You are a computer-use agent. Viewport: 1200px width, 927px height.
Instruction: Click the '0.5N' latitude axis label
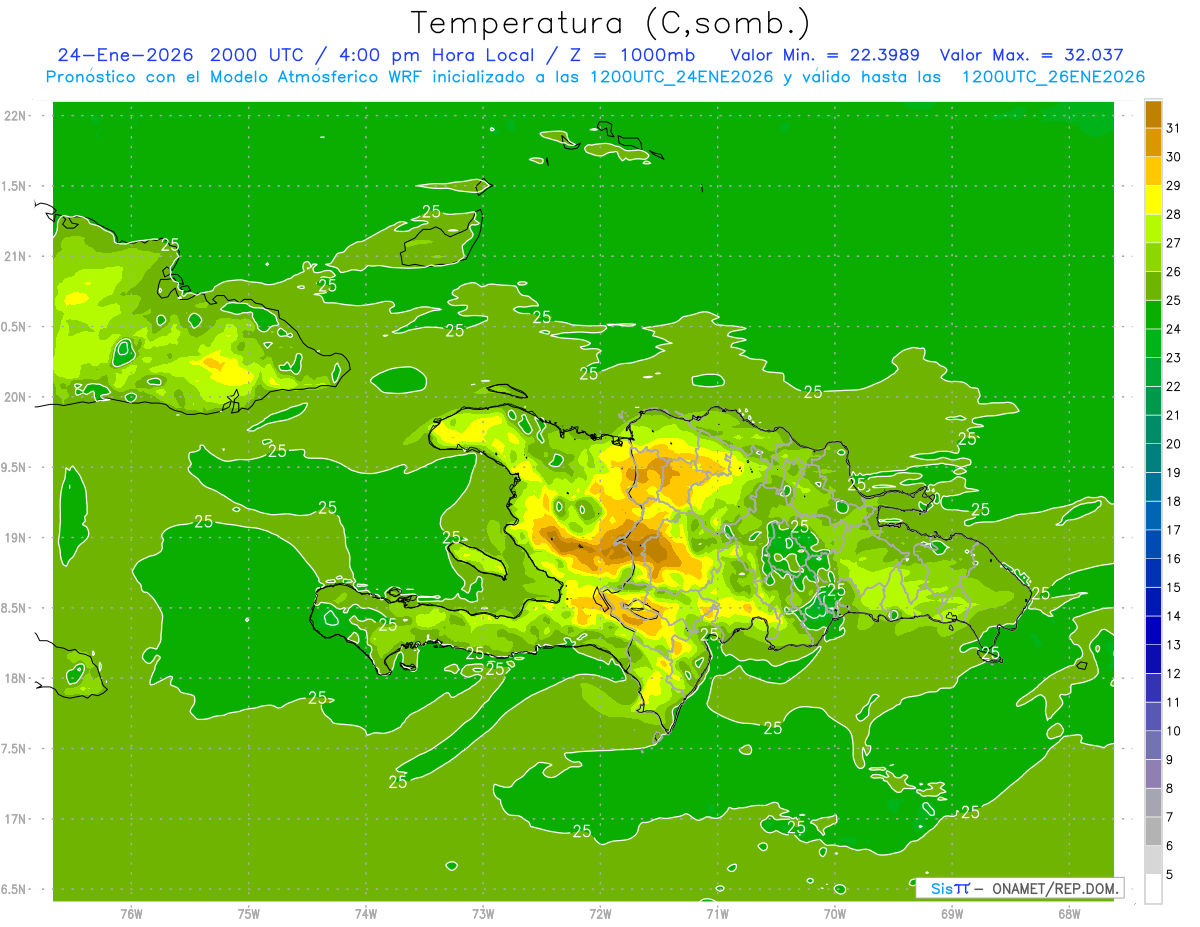point(14,327)
